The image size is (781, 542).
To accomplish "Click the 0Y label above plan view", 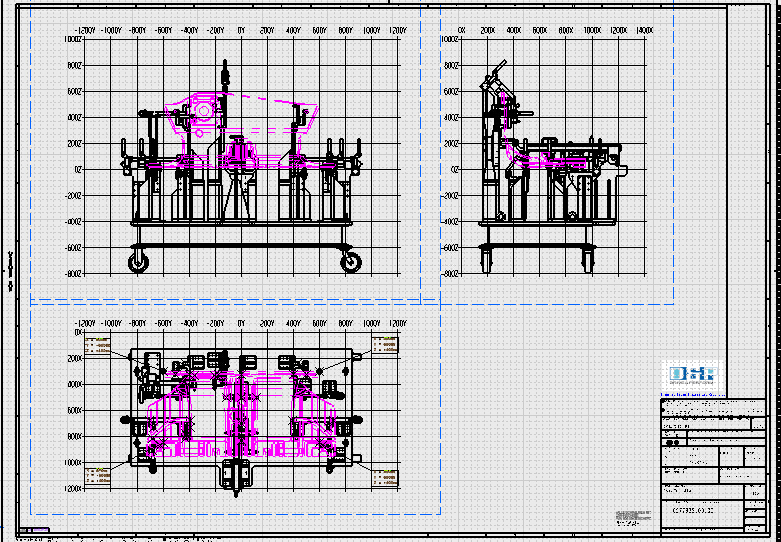I will (x=242, y=324).
